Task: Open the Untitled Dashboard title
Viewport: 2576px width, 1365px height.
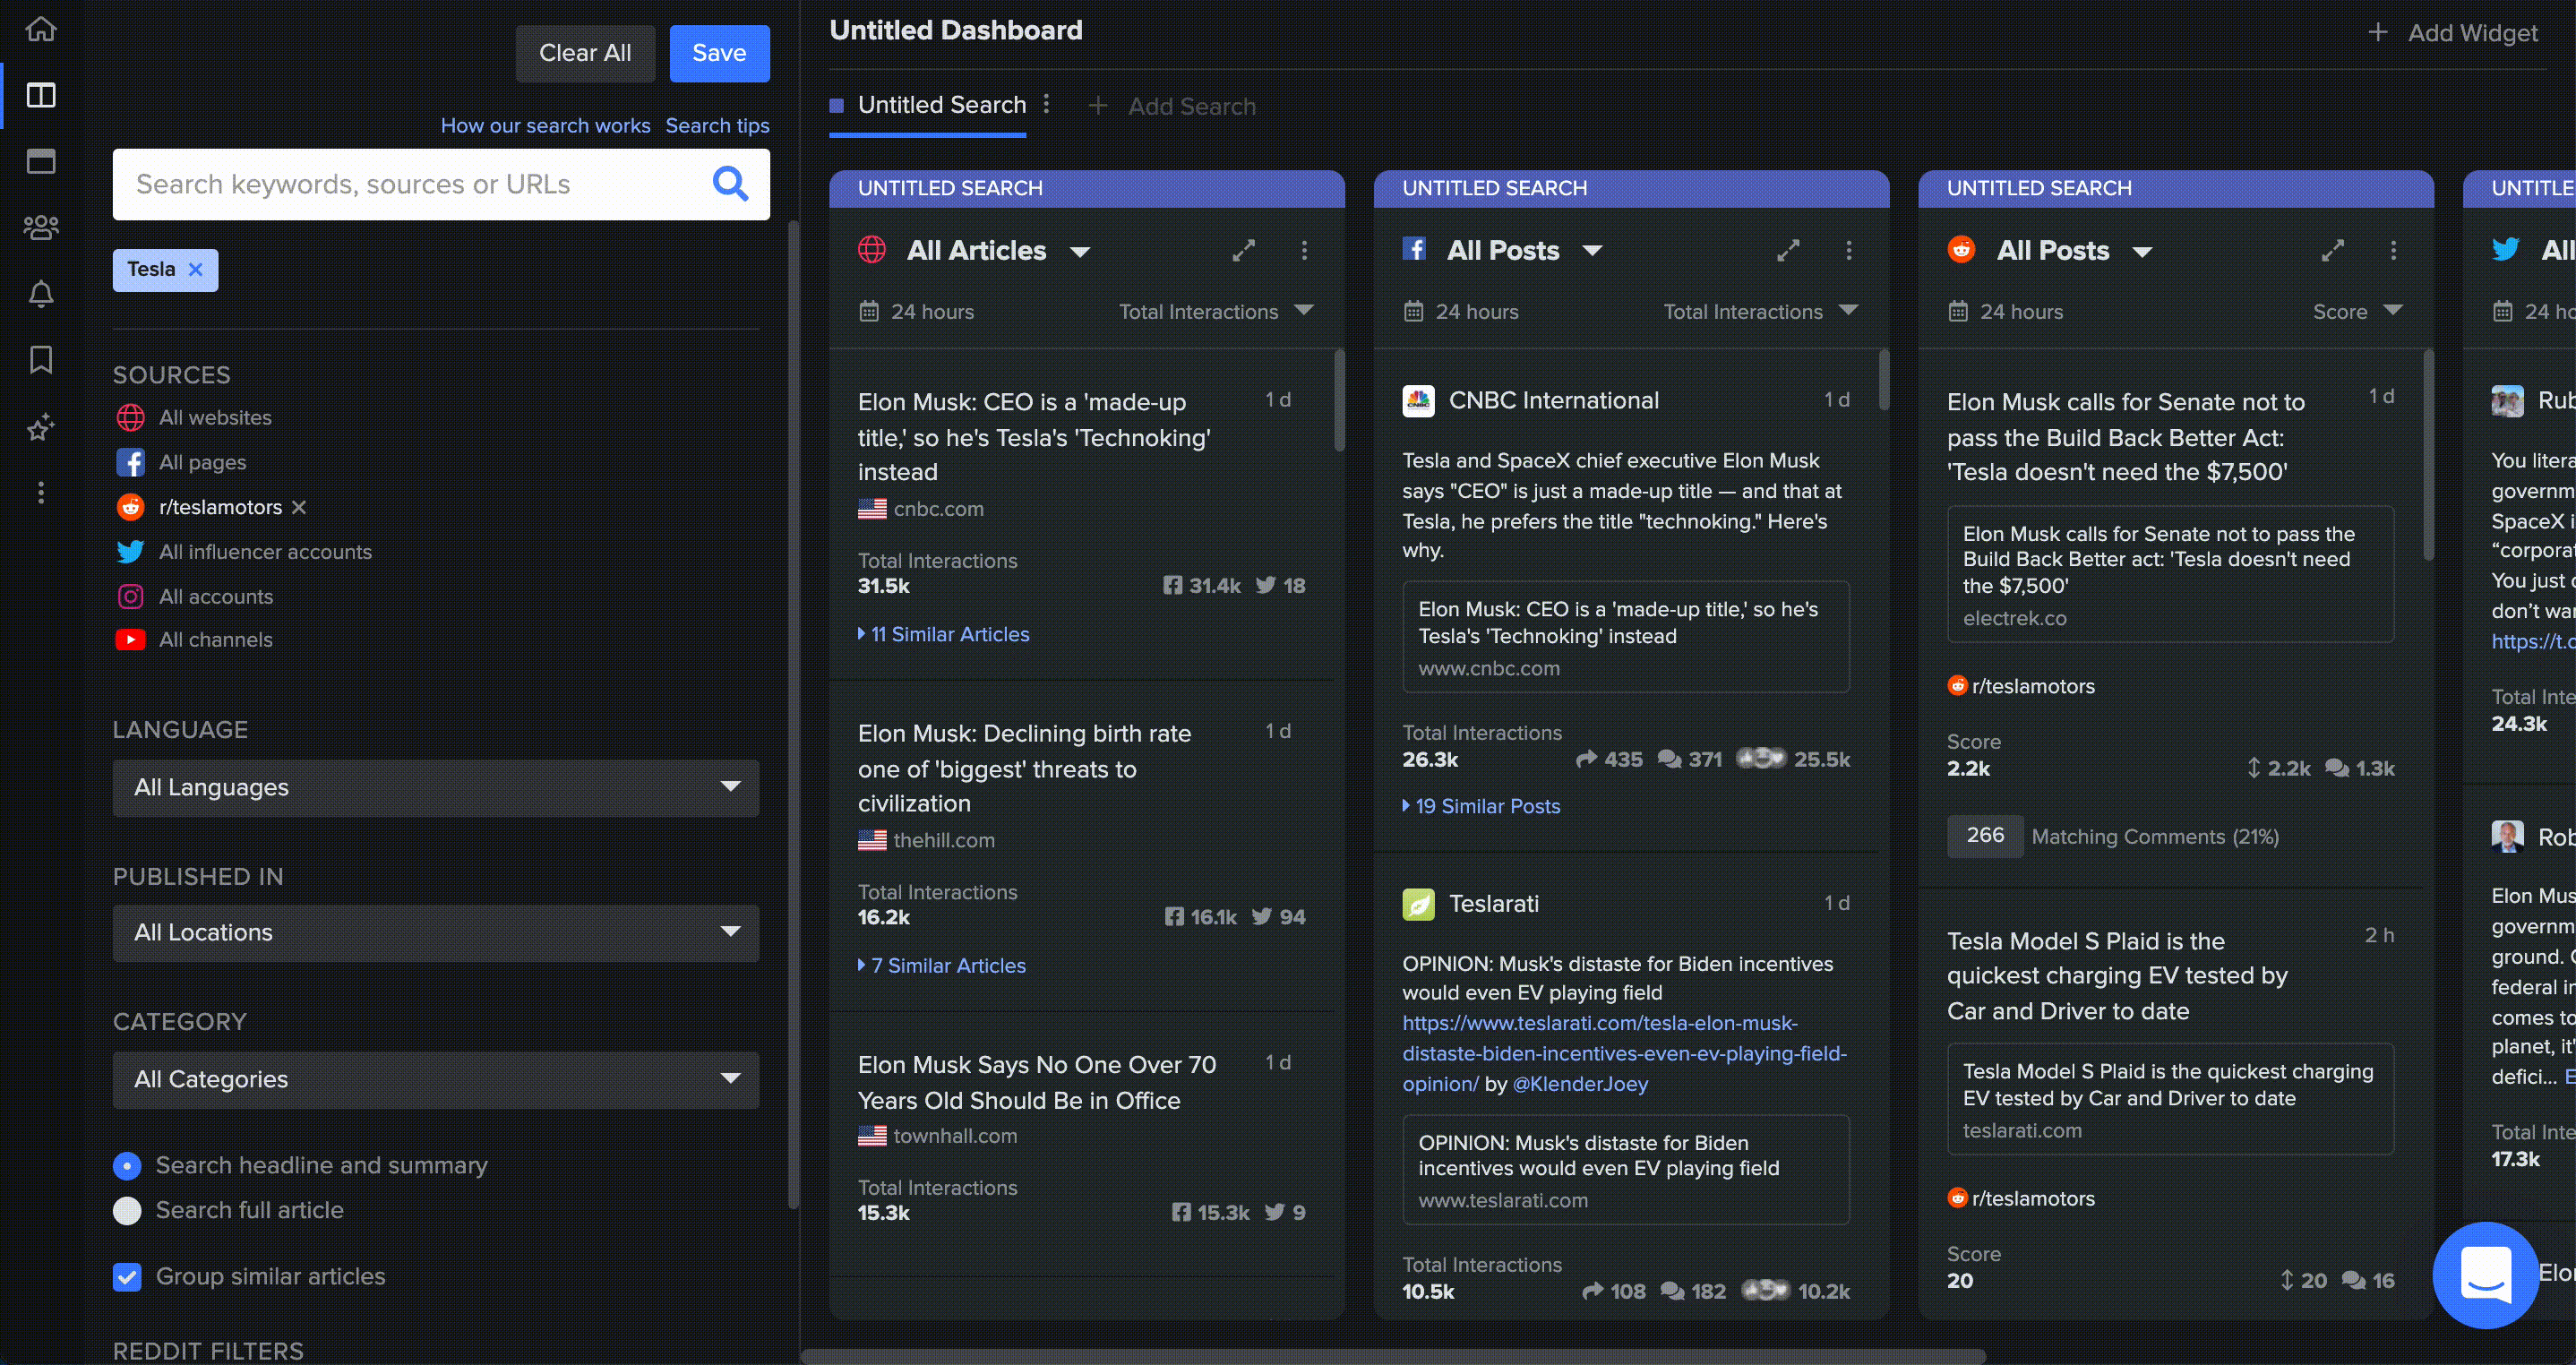Action: pyautogui.click(x=956, y=30)
